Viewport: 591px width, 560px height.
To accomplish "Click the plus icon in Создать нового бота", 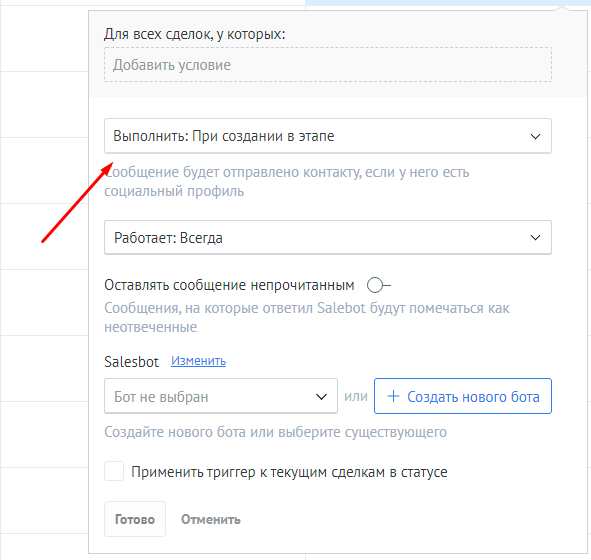I will pyautogui.click(x=393, y=396).
